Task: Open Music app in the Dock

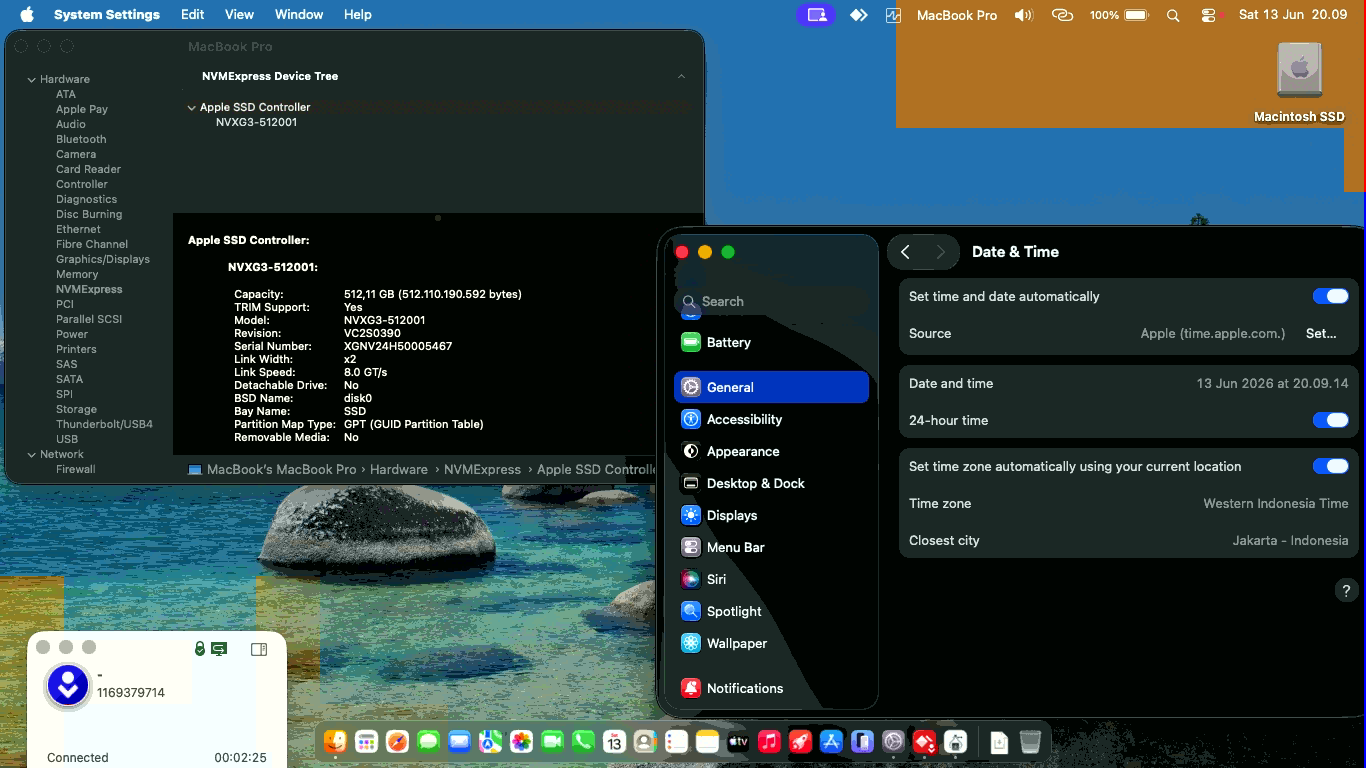Action: tap(769, 741)
